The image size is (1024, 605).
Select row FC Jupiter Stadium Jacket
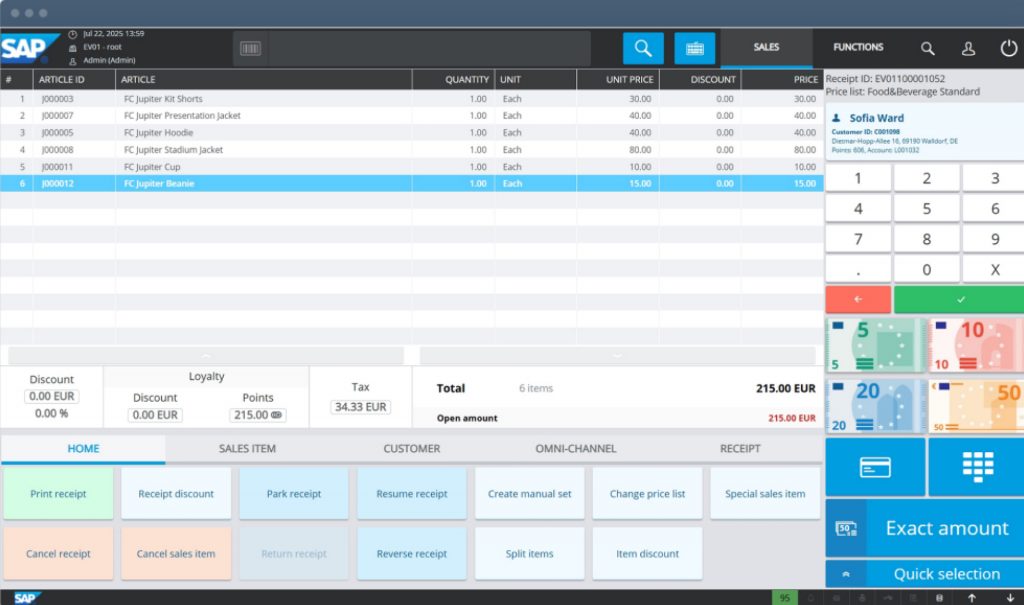[411, 150]
